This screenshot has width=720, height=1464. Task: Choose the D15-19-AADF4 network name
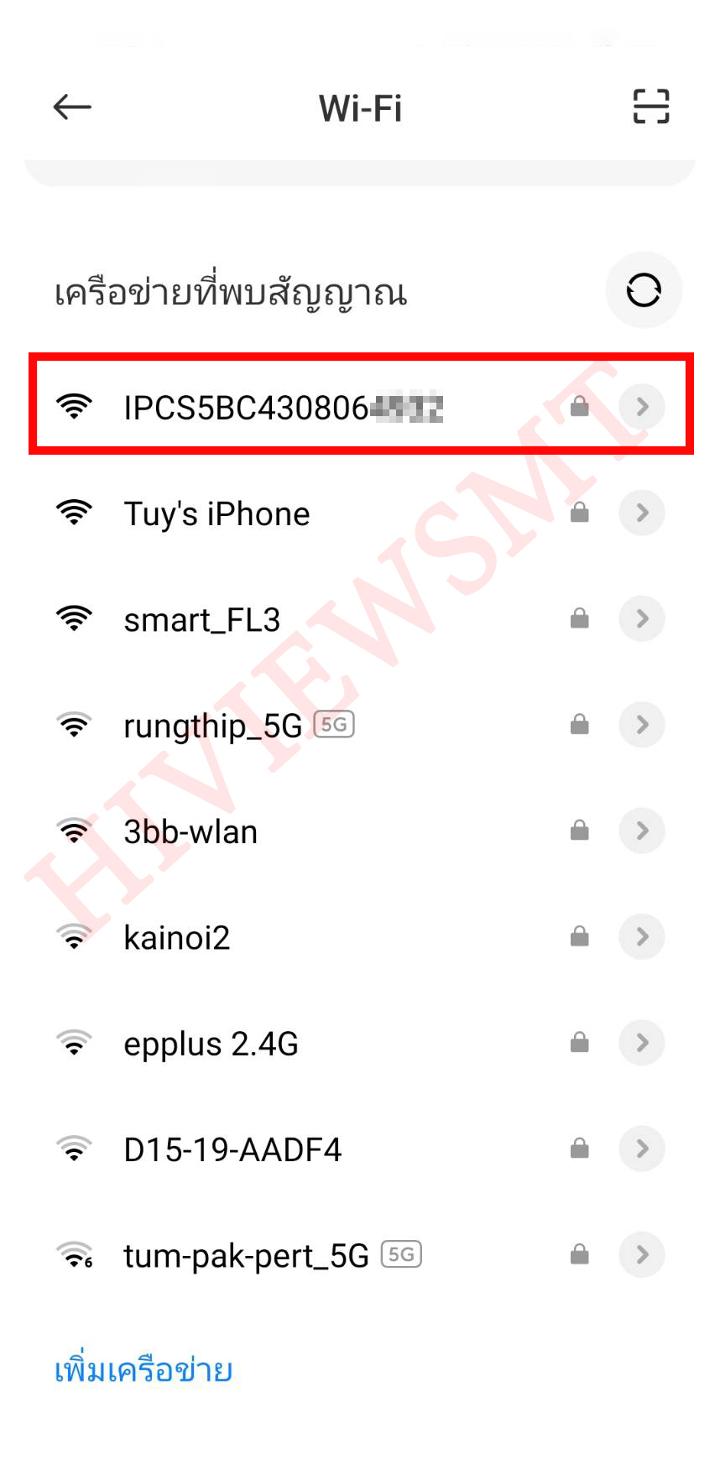coord(233,1150)
